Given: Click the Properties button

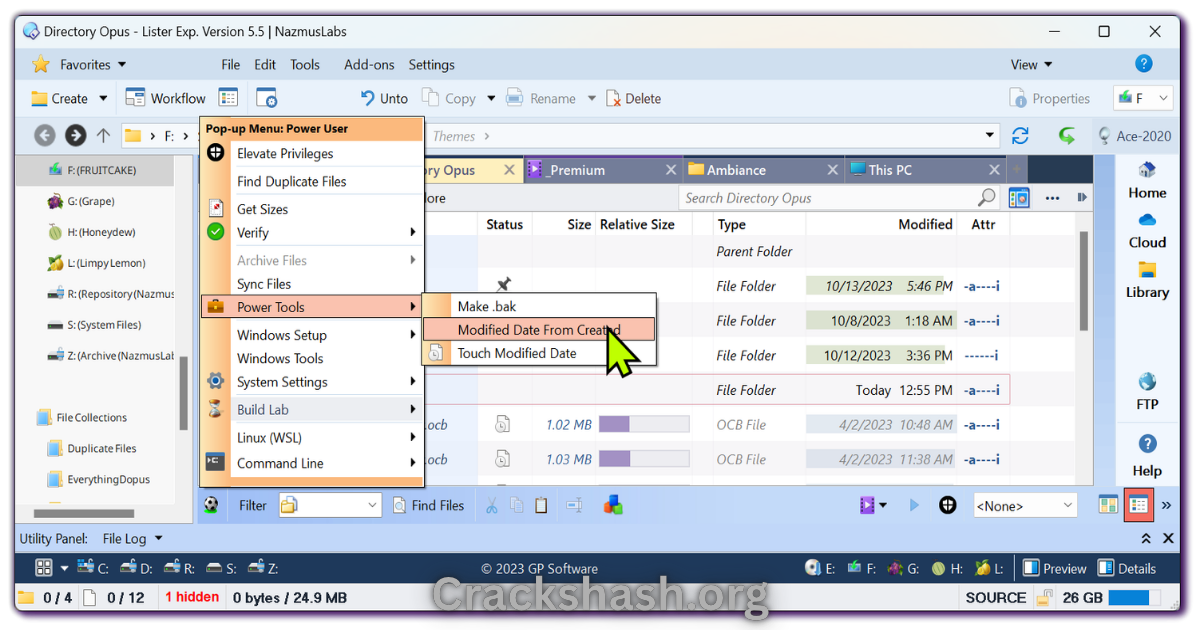Looking at the screenshot, I should [x=1050, y=98].
